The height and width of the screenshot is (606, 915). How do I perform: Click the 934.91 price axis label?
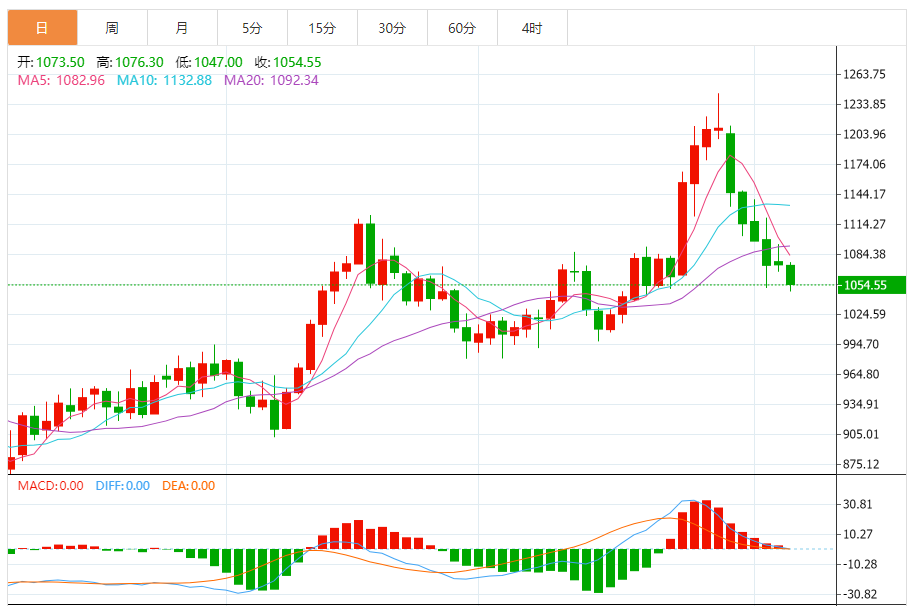click(861, 404)
